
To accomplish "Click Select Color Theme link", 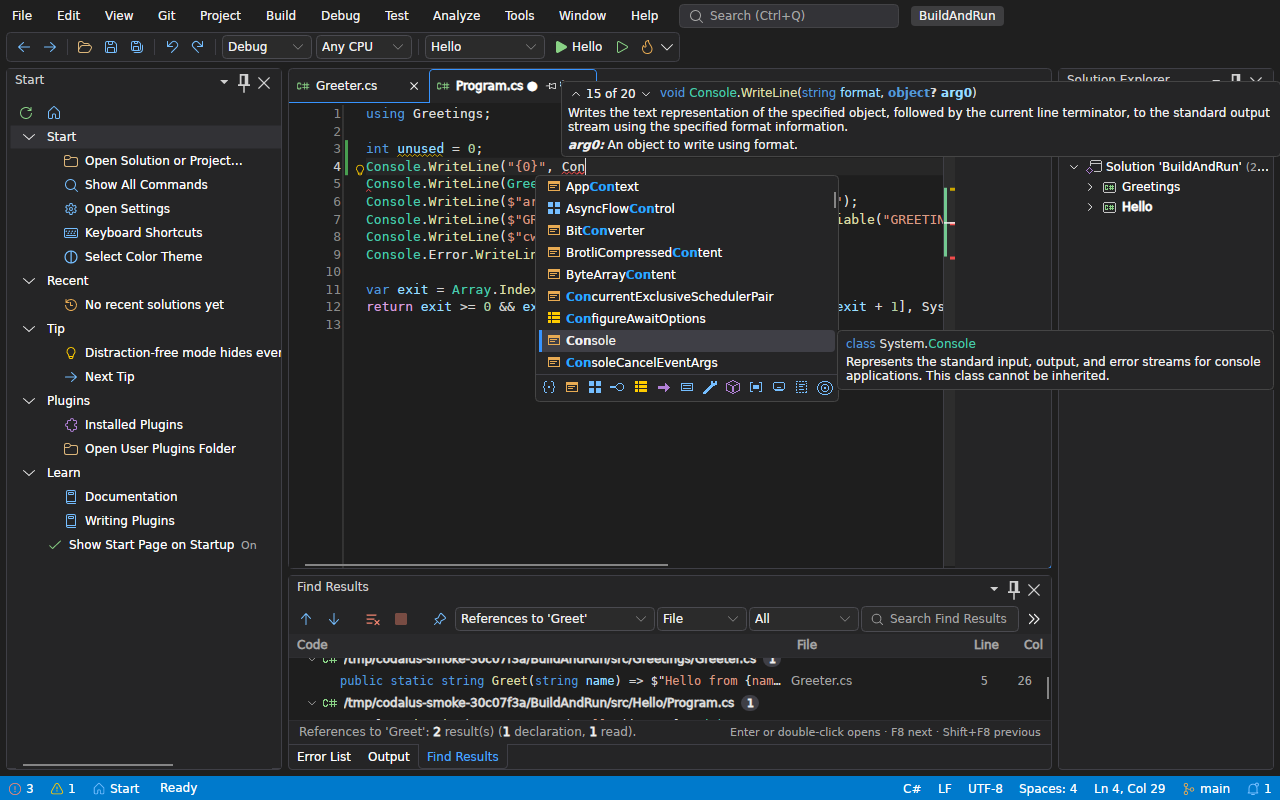I will point(143,257).
